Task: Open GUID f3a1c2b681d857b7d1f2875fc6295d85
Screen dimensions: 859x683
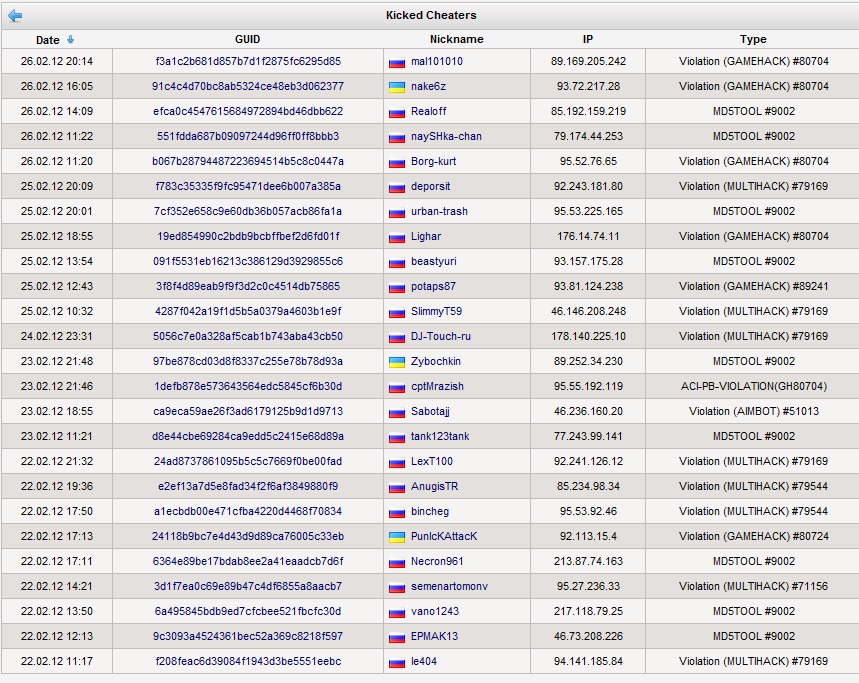Action: point(248,61)
